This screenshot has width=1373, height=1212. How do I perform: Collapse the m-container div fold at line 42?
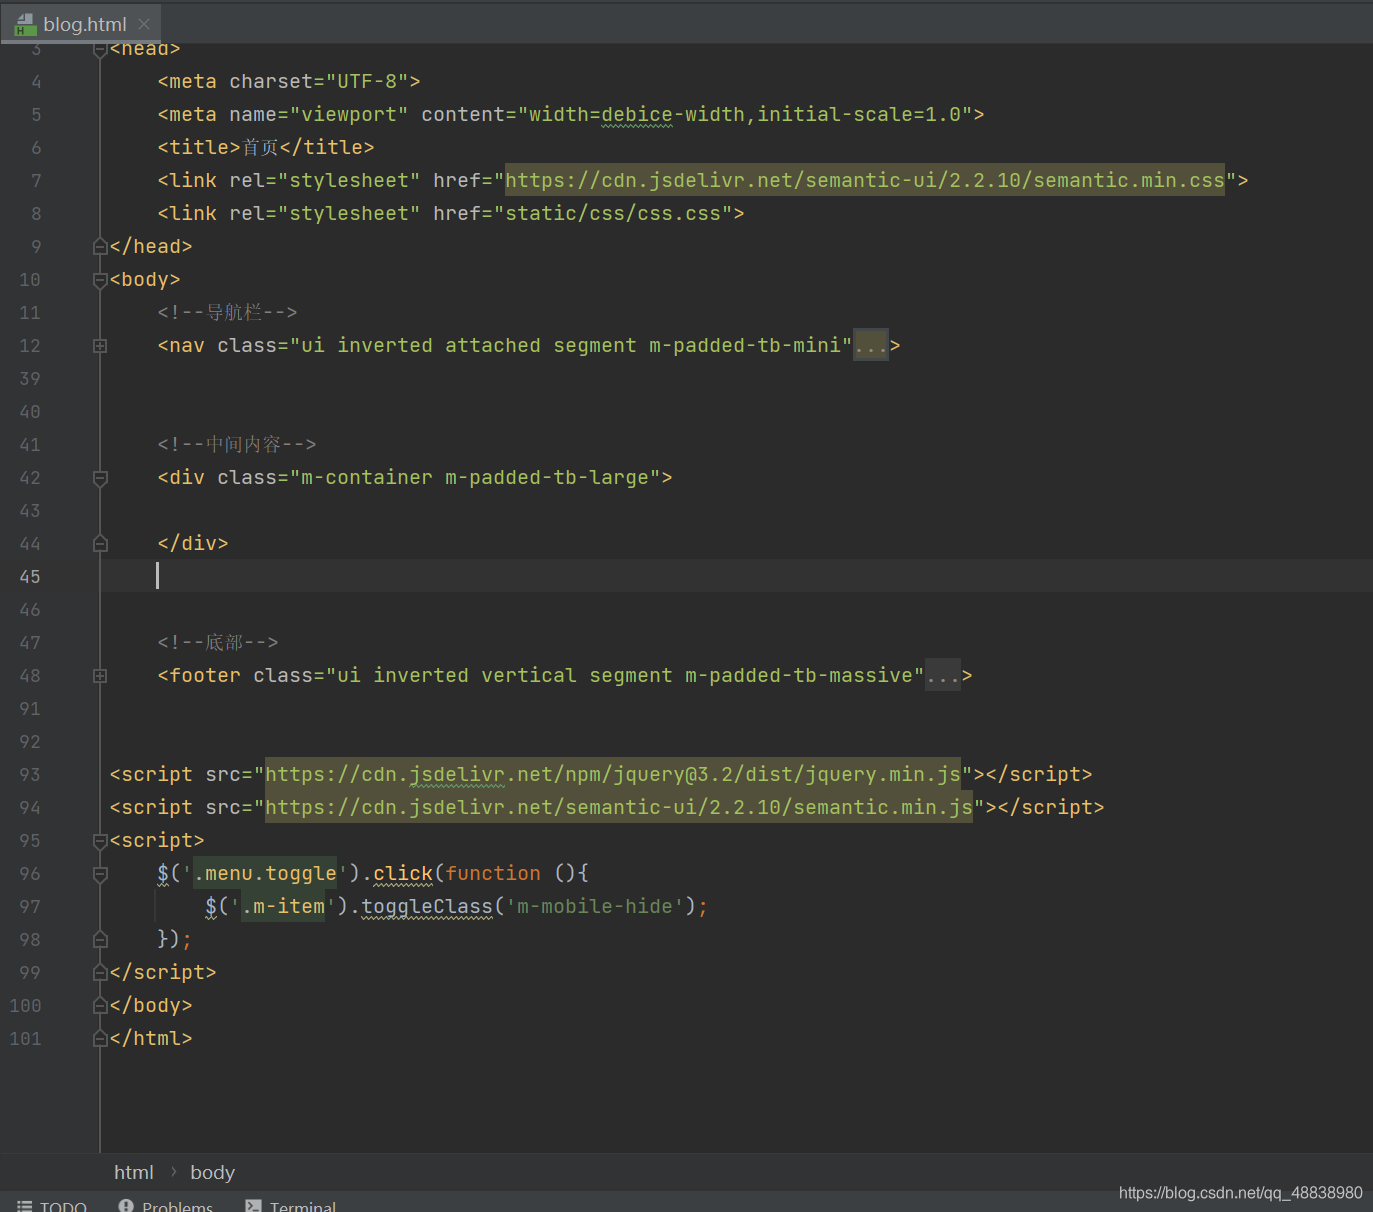pyautogui.click(x=100, y=478)
